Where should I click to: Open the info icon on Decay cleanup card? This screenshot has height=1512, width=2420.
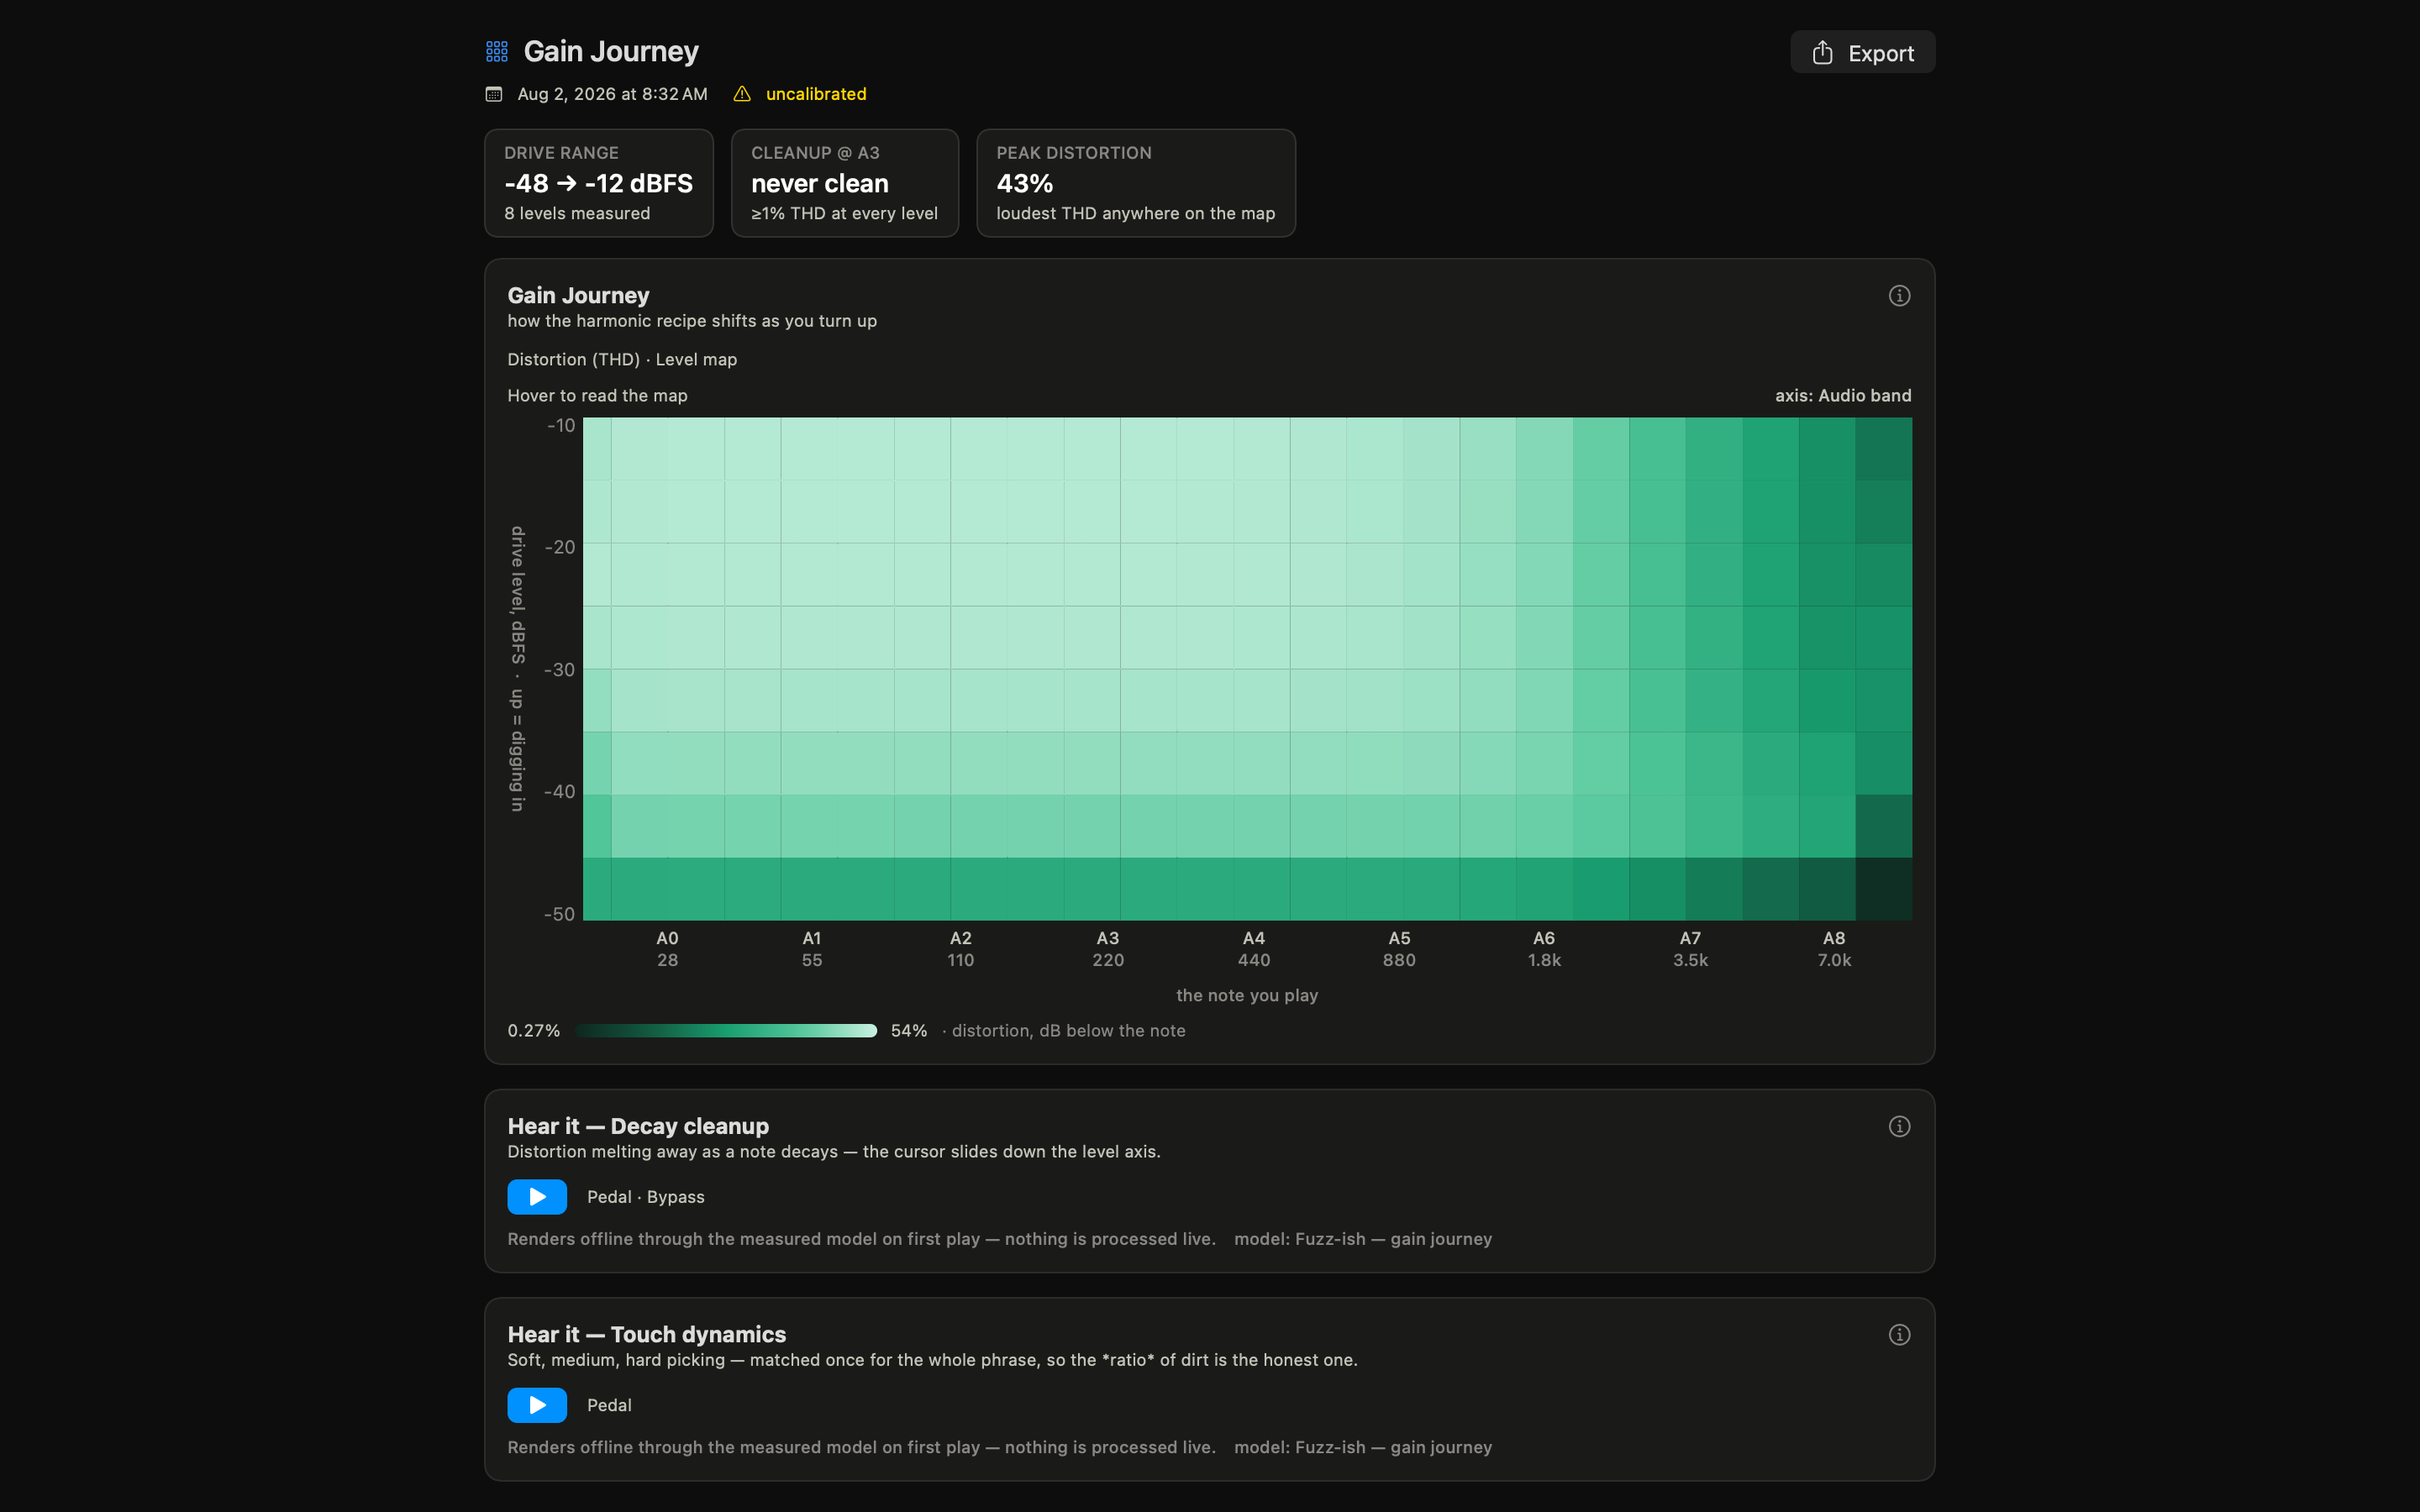(x=1899, y=1127)
